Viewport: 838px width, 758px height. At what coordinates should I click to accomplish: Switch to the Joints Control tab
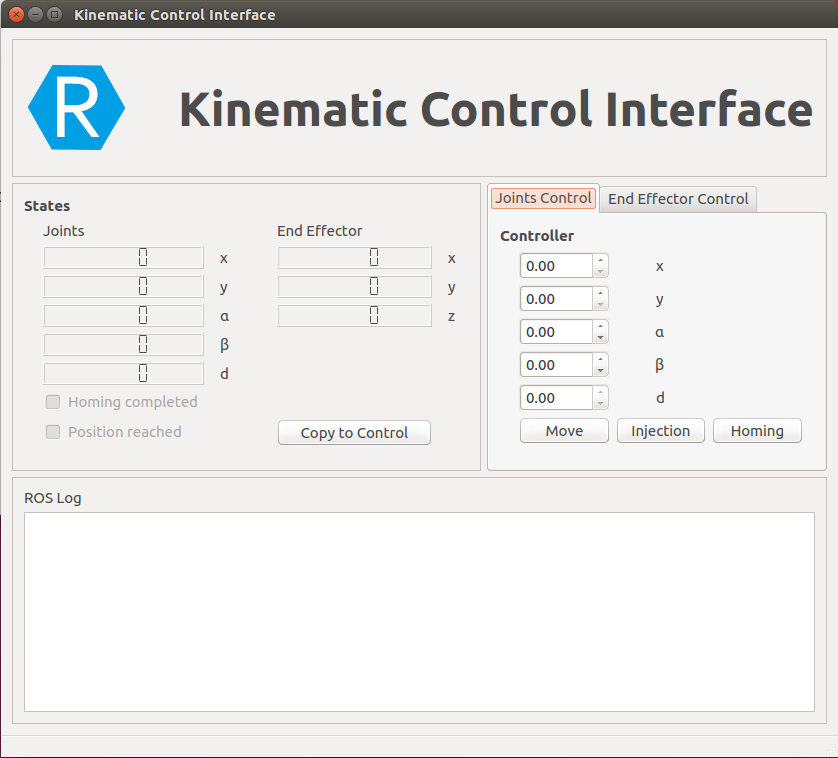point(544,198)
